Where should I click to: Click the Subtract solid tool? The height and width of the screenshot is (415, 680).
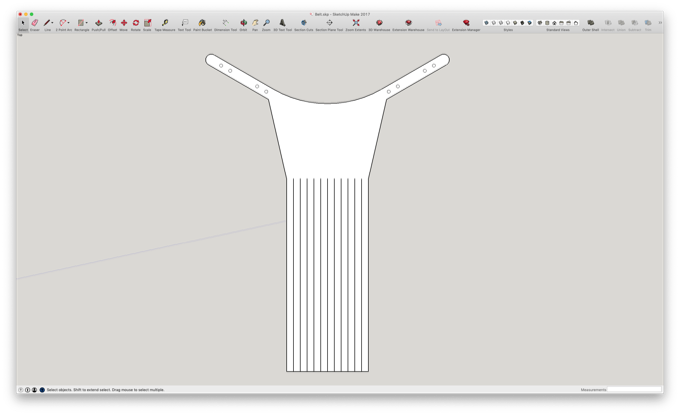pos(634,23)
